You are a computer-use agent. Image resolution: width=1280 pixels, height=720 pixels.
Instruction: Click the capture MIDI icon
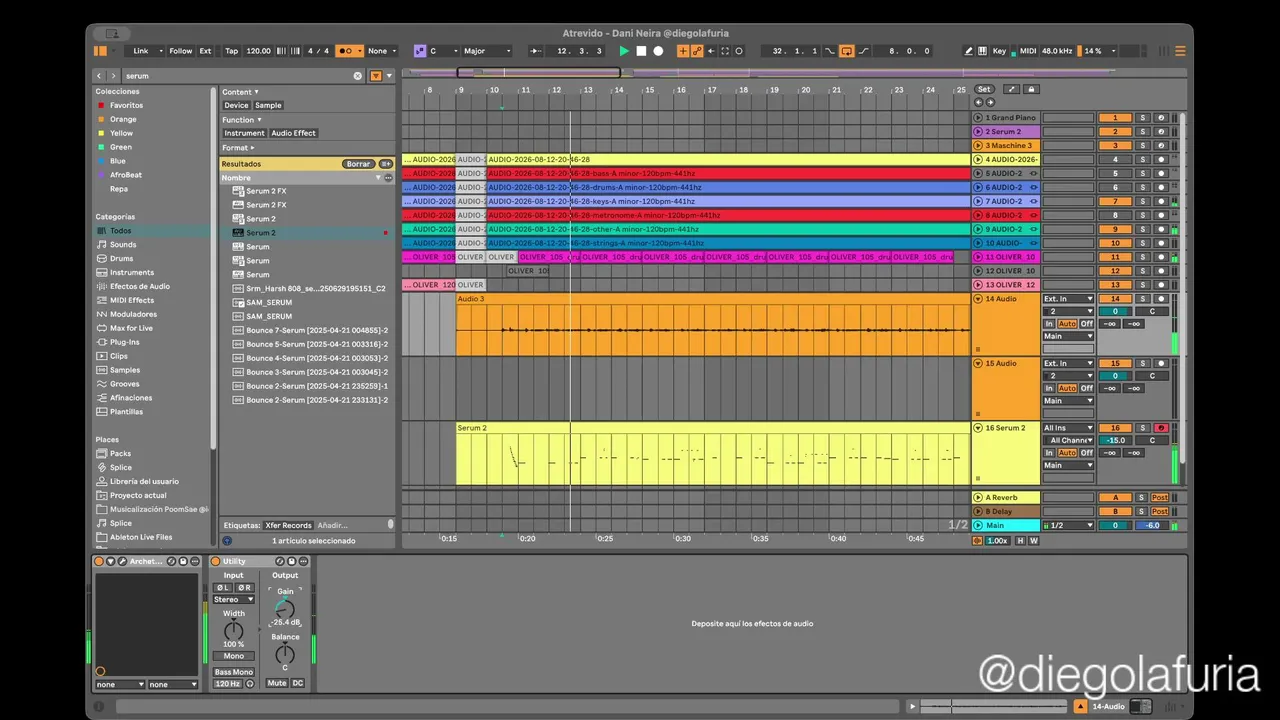(x=723, y=51)
